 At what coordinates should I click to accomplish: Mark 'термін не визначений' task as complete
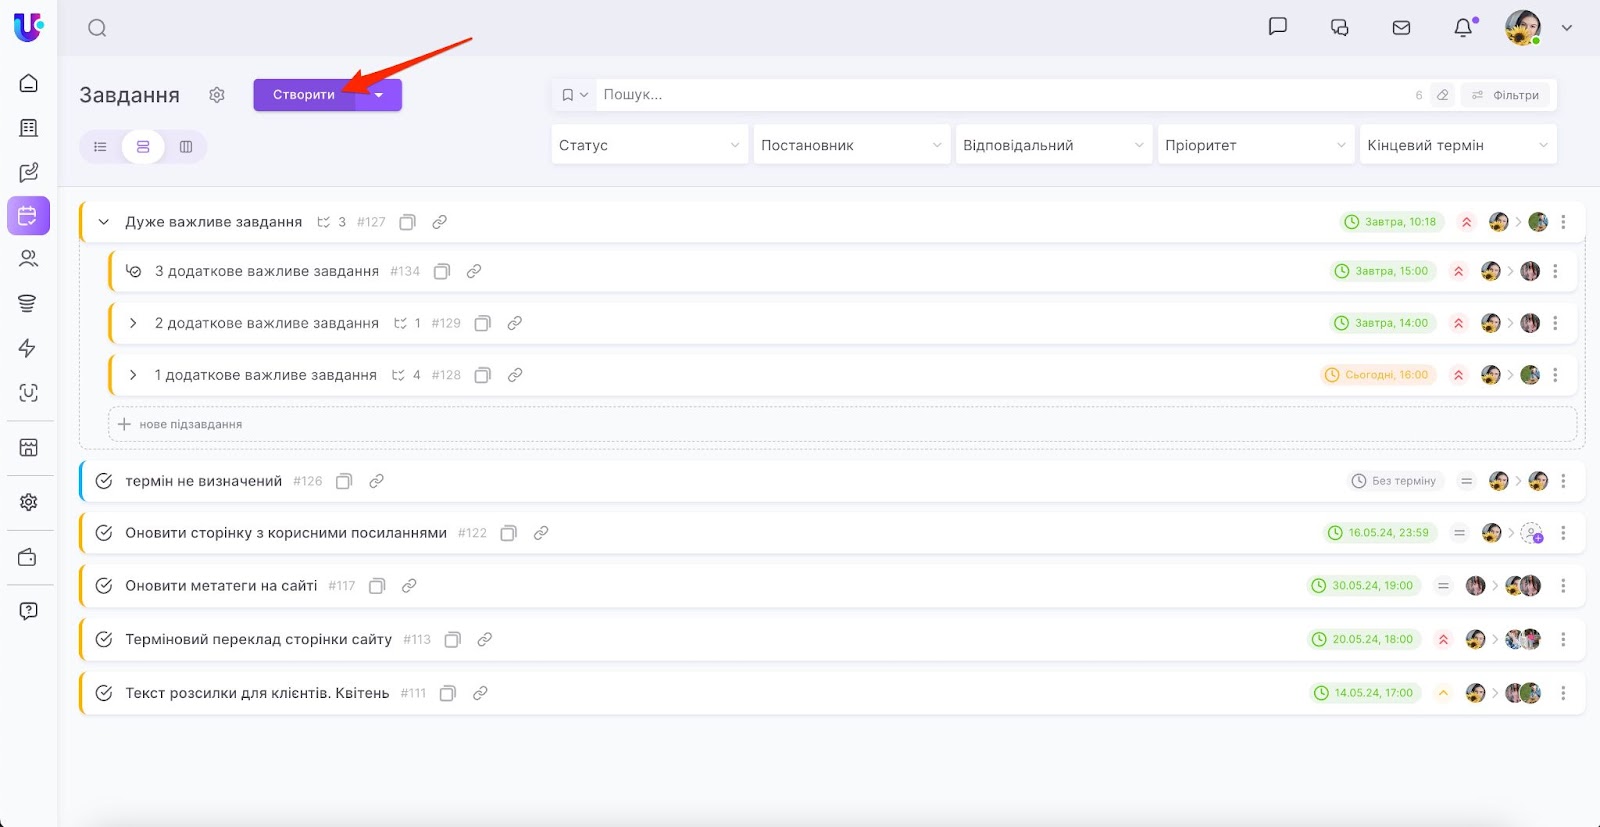point(104,481)
